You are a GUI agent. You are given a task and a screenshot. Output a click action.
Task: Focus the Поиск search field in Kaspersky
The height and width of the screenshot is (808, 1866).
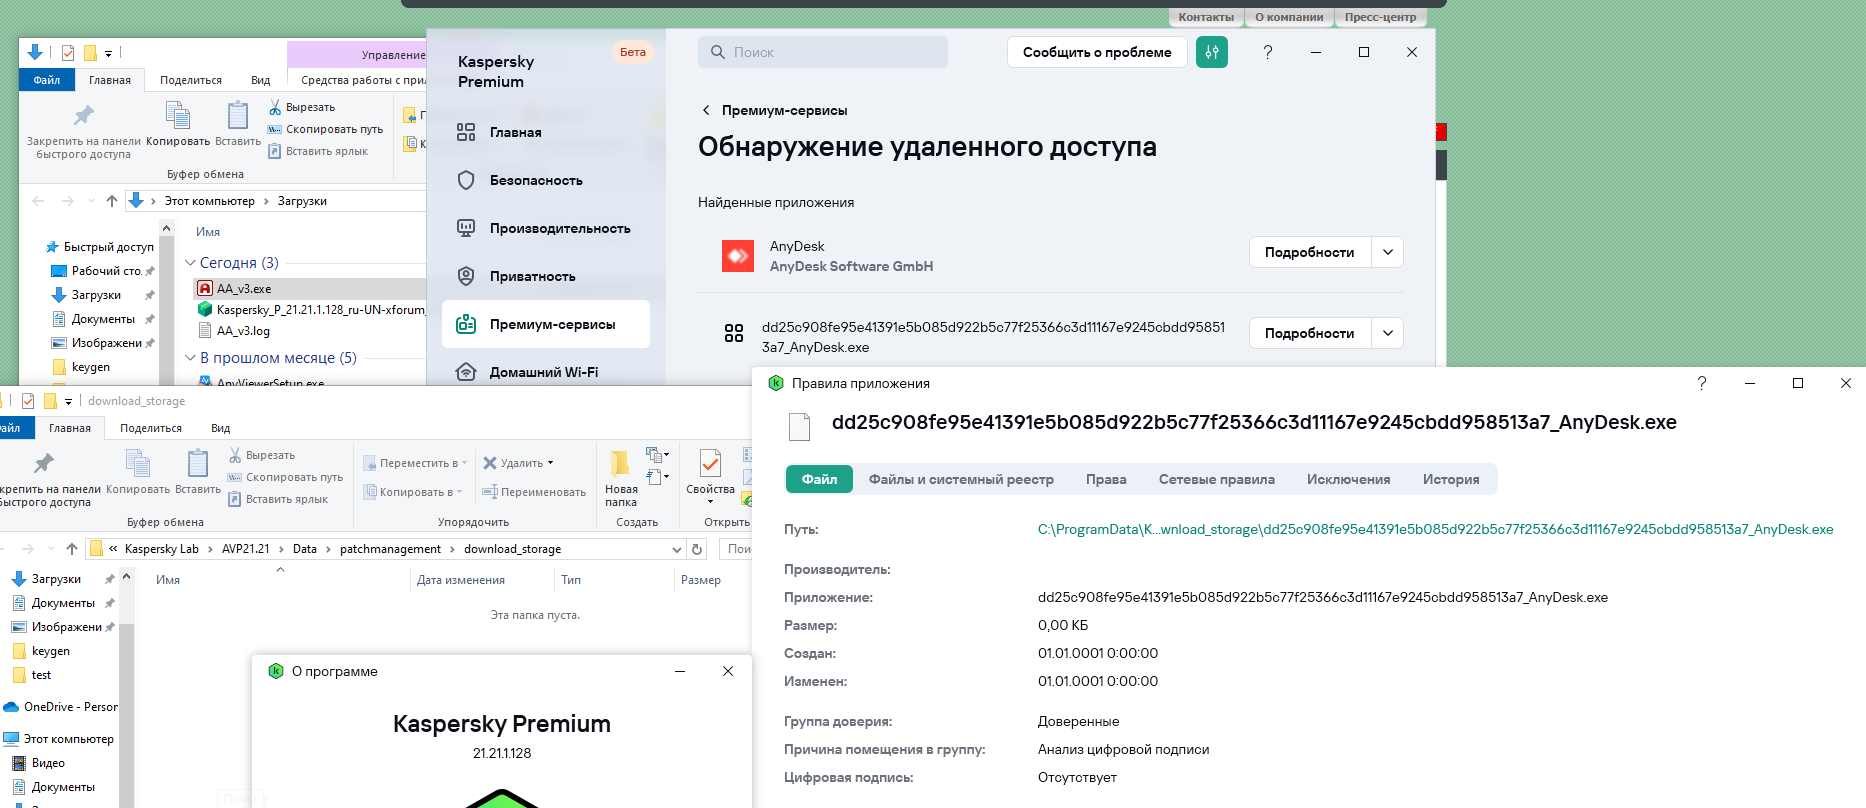point(823,52)
